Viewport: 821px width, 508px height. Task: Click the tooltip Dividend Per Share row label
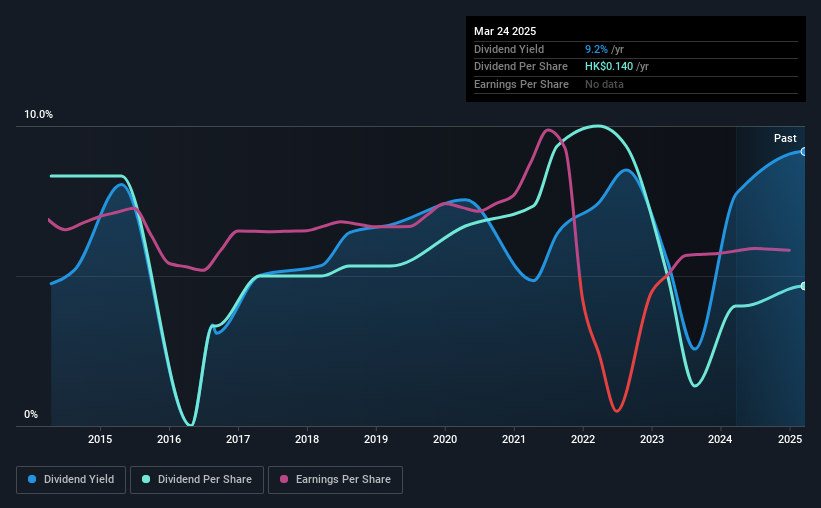(520, 67)
